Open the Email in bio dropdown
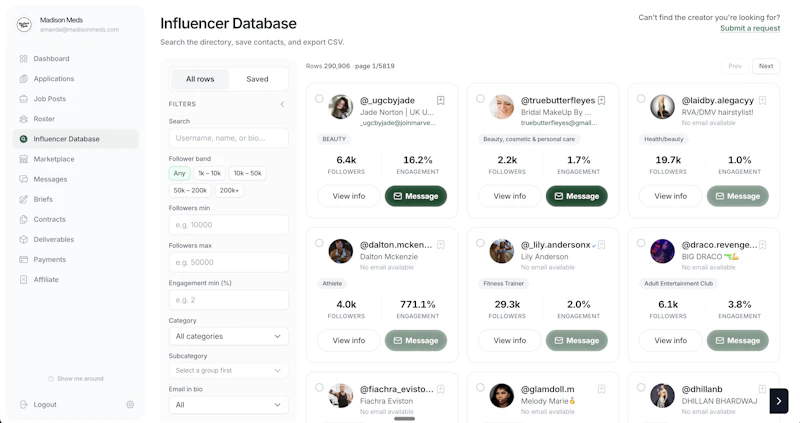800x423 pixels. [x=229, y=405]
